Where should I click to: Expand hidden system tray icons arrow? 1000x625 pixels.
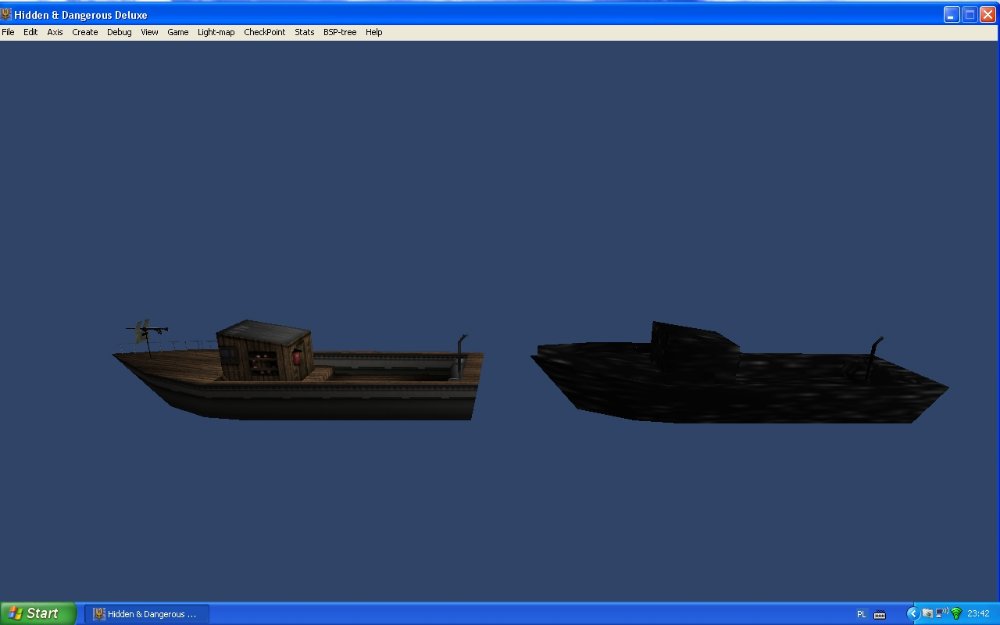(x=912, y=614)
